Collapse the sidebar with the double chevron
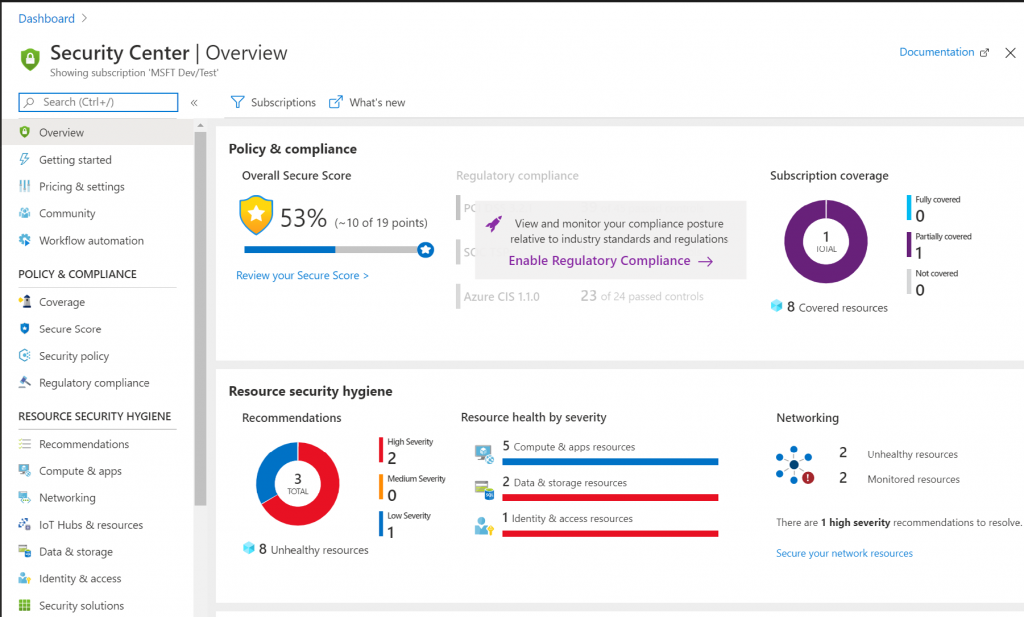The width and height of the screenshot is (1024, 617). pos(194,102)
